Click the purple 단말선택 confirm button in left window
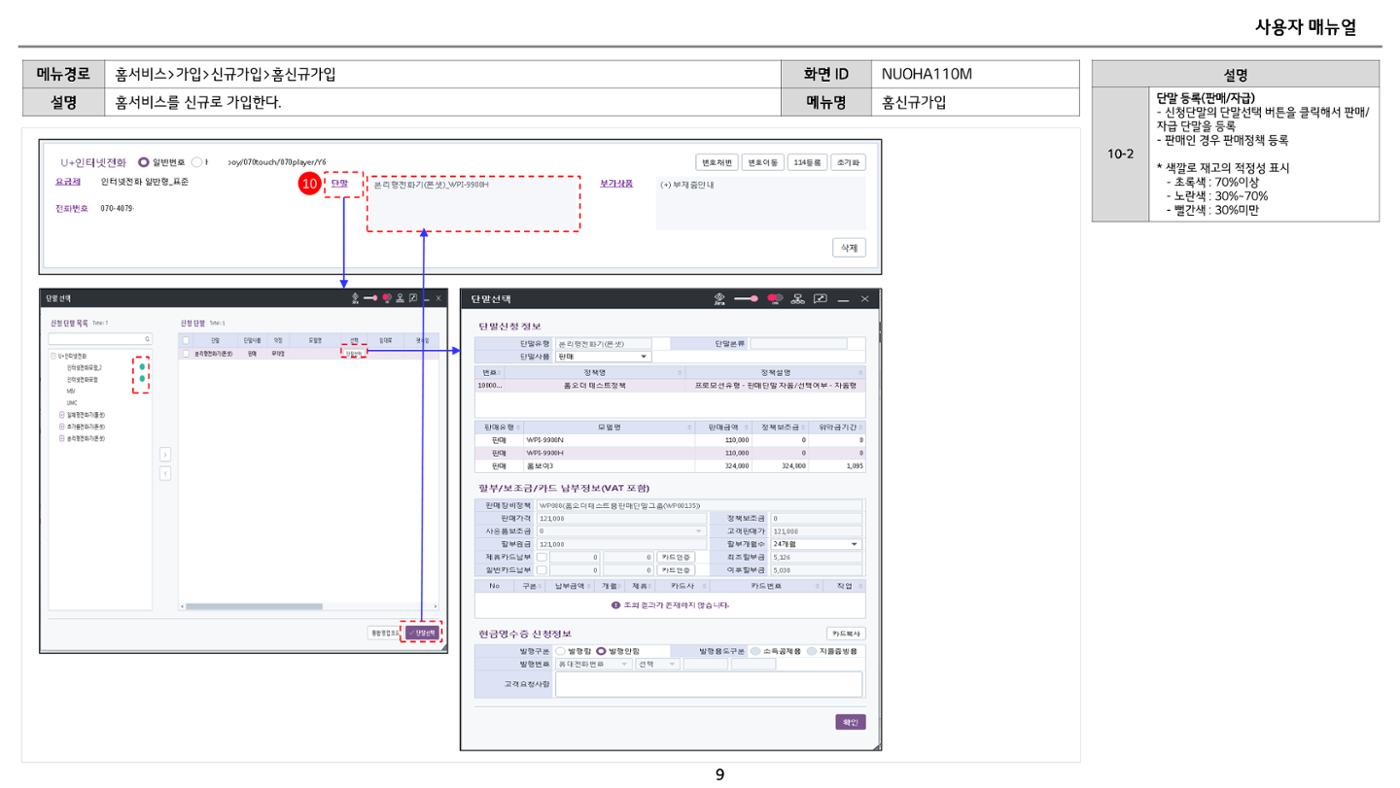This screenshot has width=1400, height=788. (421, 633)
